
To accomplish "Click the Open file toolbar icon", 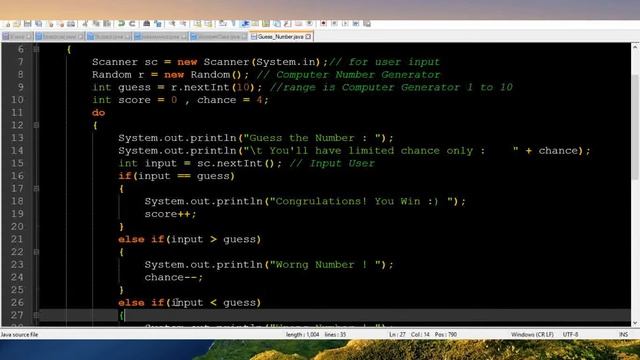I will 17,24.
